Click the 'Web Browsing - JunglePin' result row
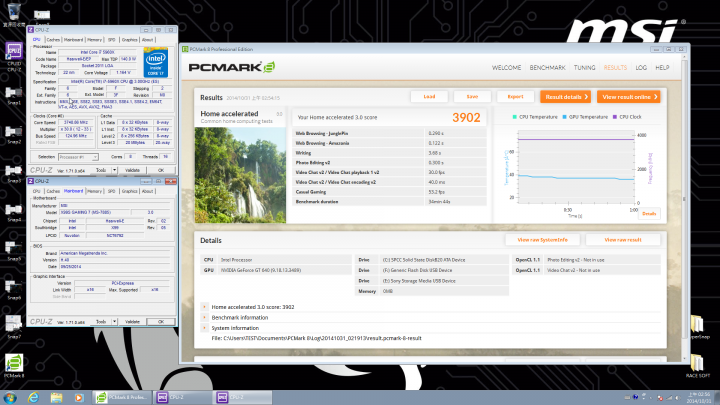This screenshot has height=405, width=720. (x=389, y=133)
